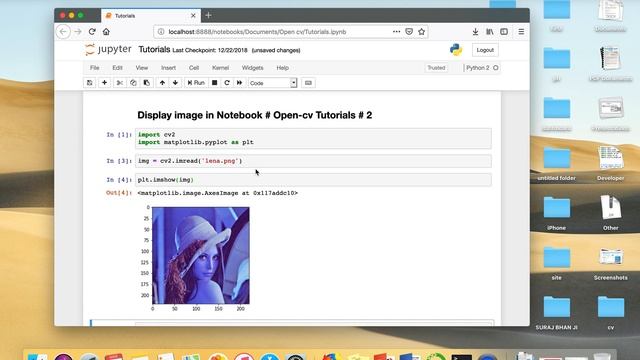This screenshot has height=360, width=640.
Task: Run the selected cell
Action: [x=196, y=83]
